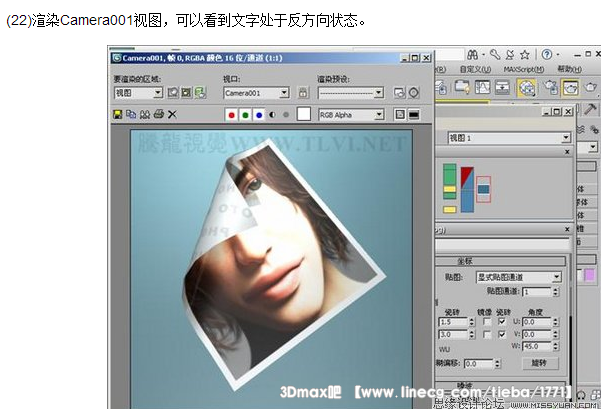The width and height of the screenshot is (601, 409).
Task: Open Schematic View icon in main toolbar
Action: (502, 87)
